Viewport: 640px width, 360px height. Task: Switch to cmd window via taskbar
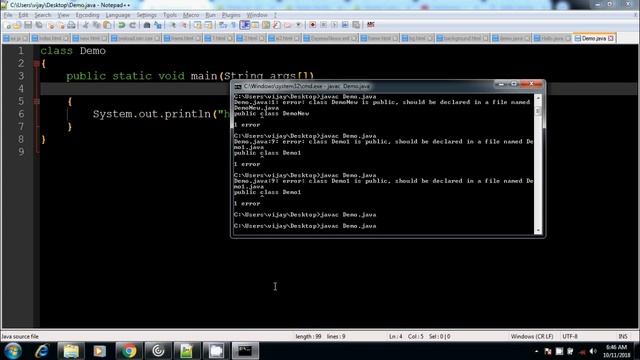pyautogui.click(x=245, y=351)
